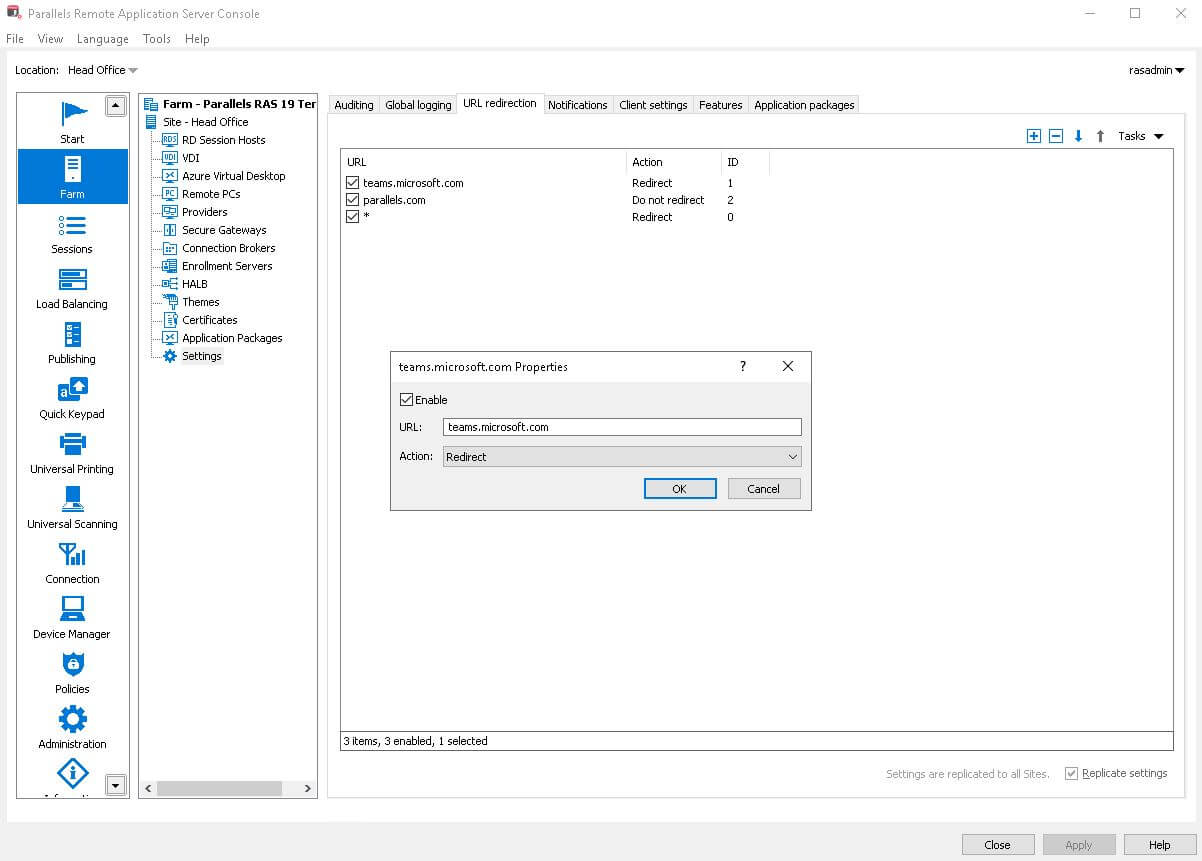The width and height of the screenshot is (1202, 861).
Task: Open Universal Scanning category icon
Action: pos(72,499)
